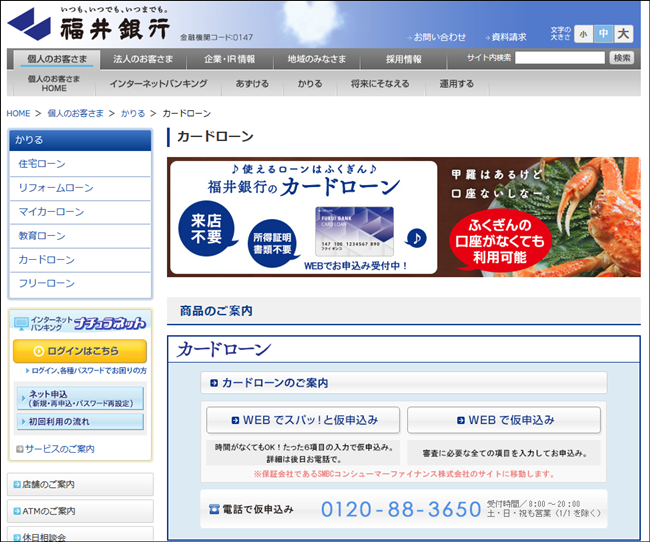Open the かりる menu item

coord(310,83)
